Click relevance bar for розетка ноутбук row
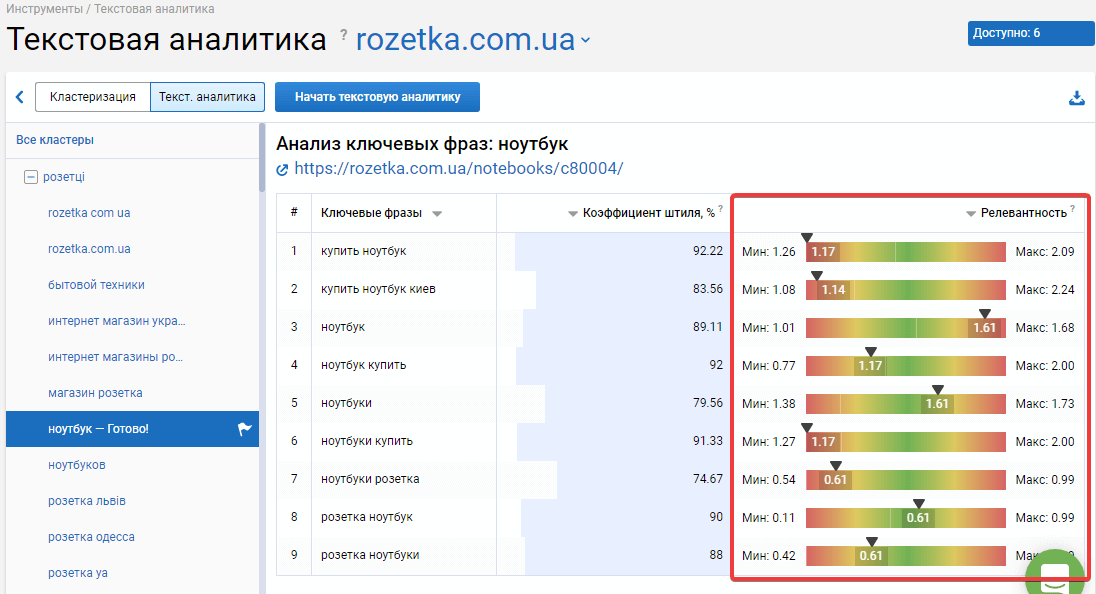This screenshot has width=1096, height=594. tap(905, 518)
